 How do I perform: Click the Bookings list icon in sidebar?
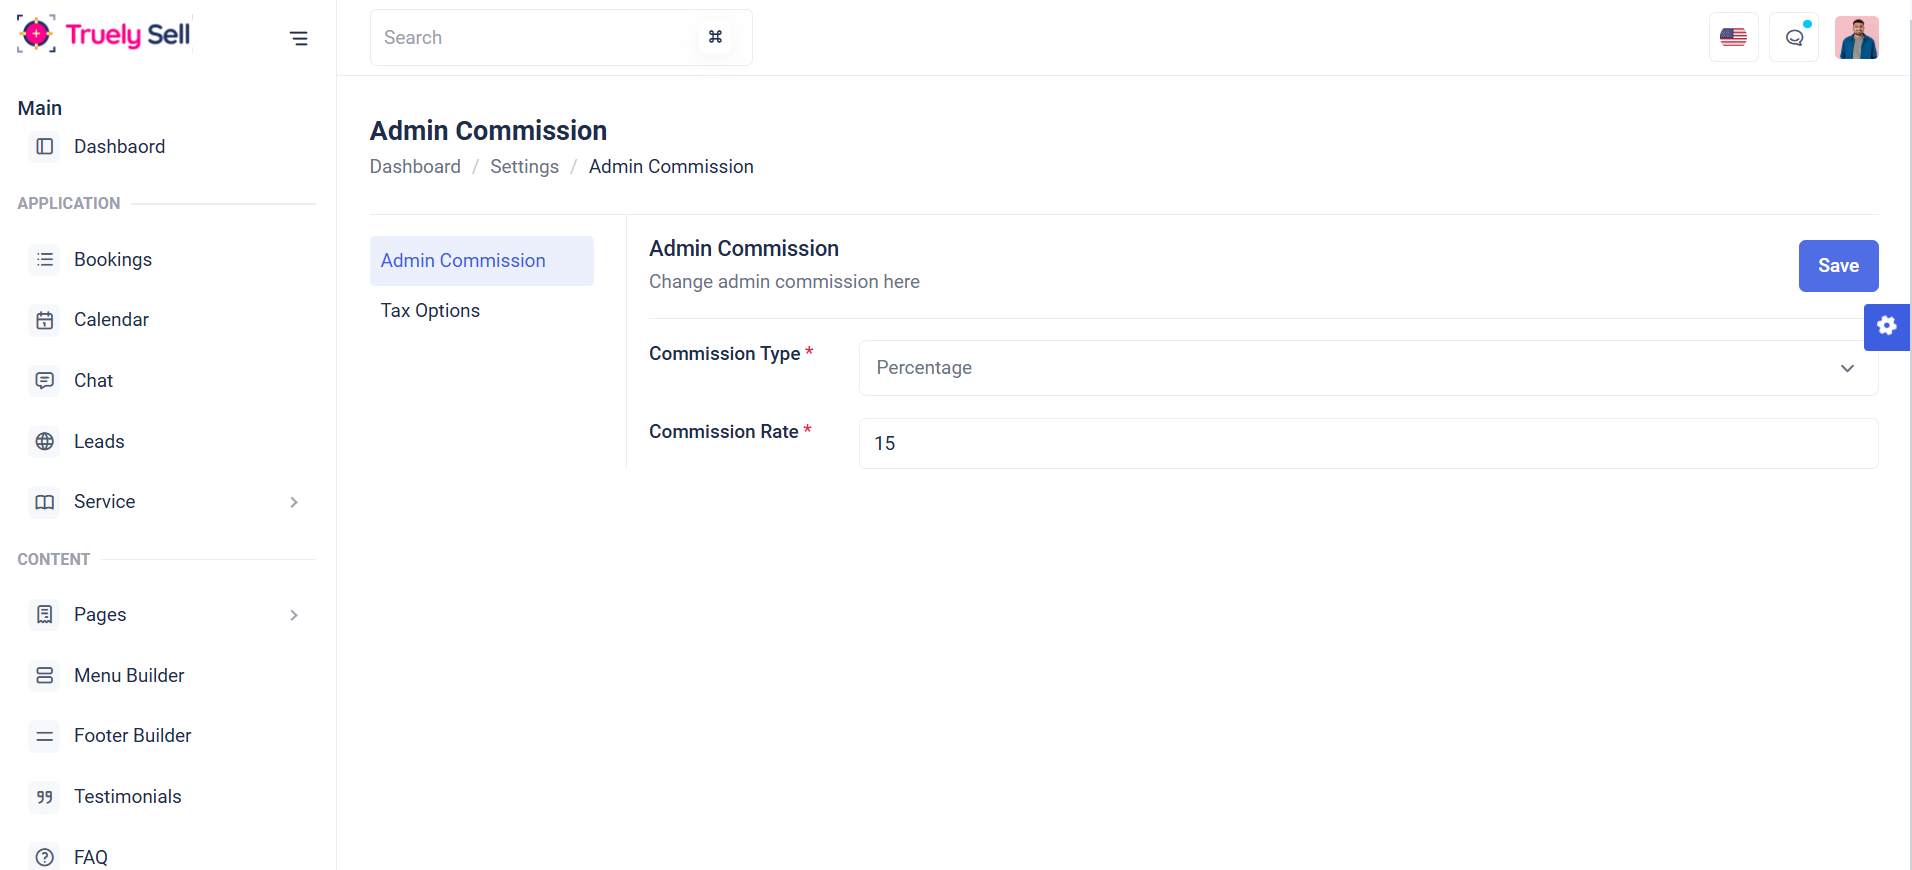pos(45,260)
